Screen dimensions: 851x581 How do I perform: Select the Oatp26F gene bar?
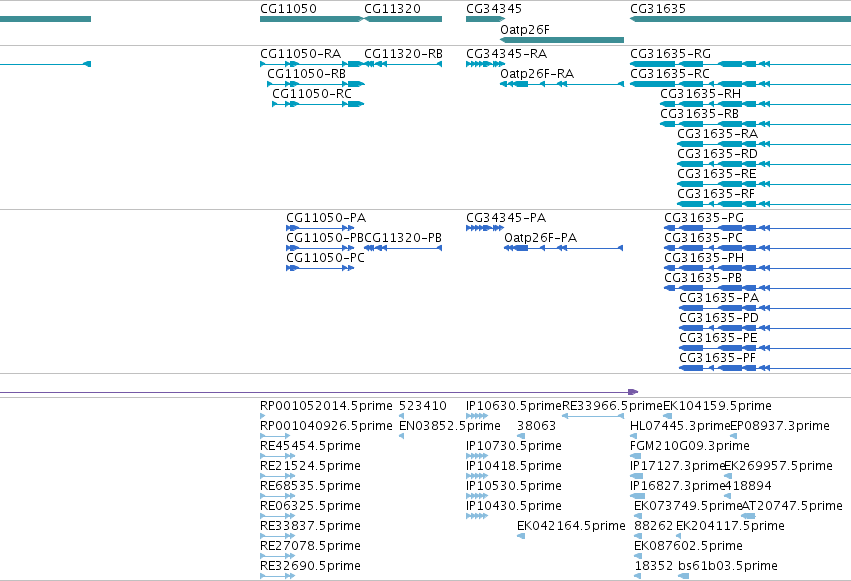(x=562, y=40)
